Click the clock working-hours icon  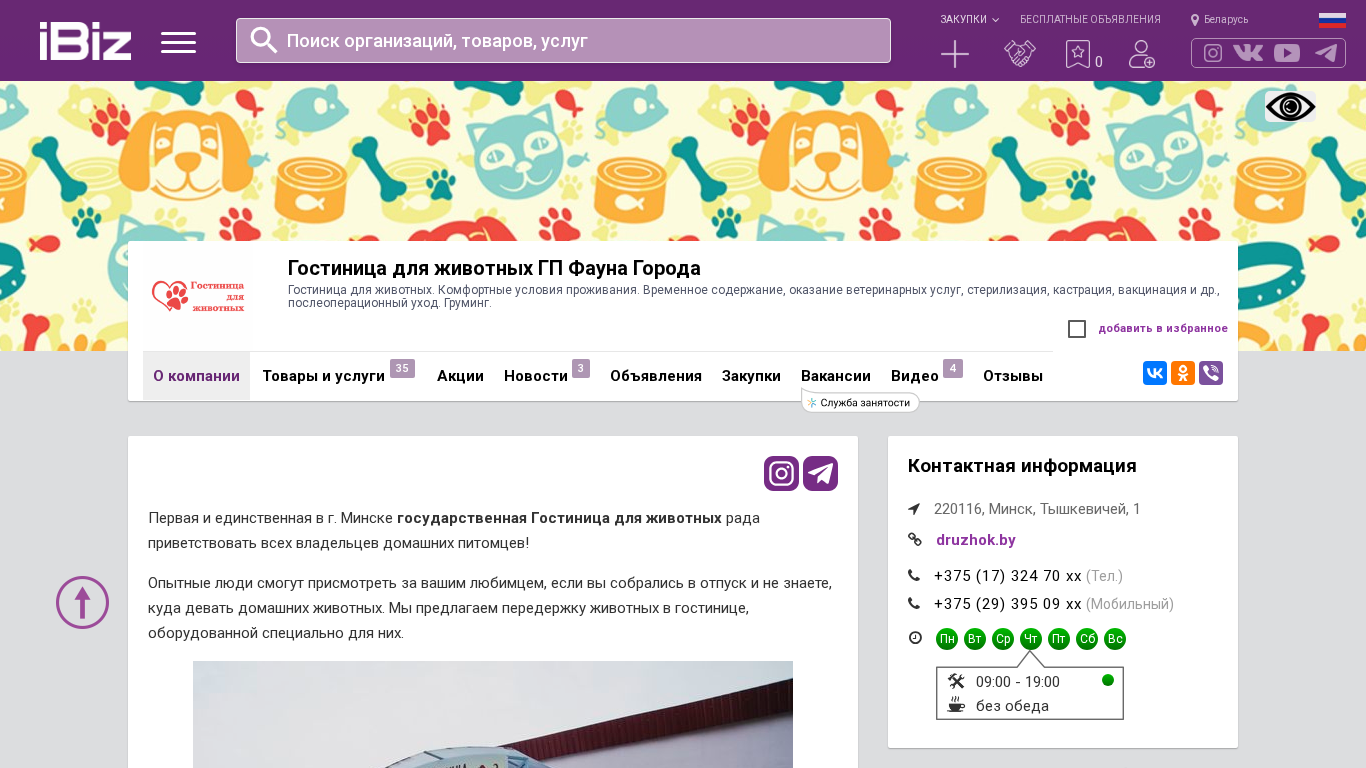915,638
